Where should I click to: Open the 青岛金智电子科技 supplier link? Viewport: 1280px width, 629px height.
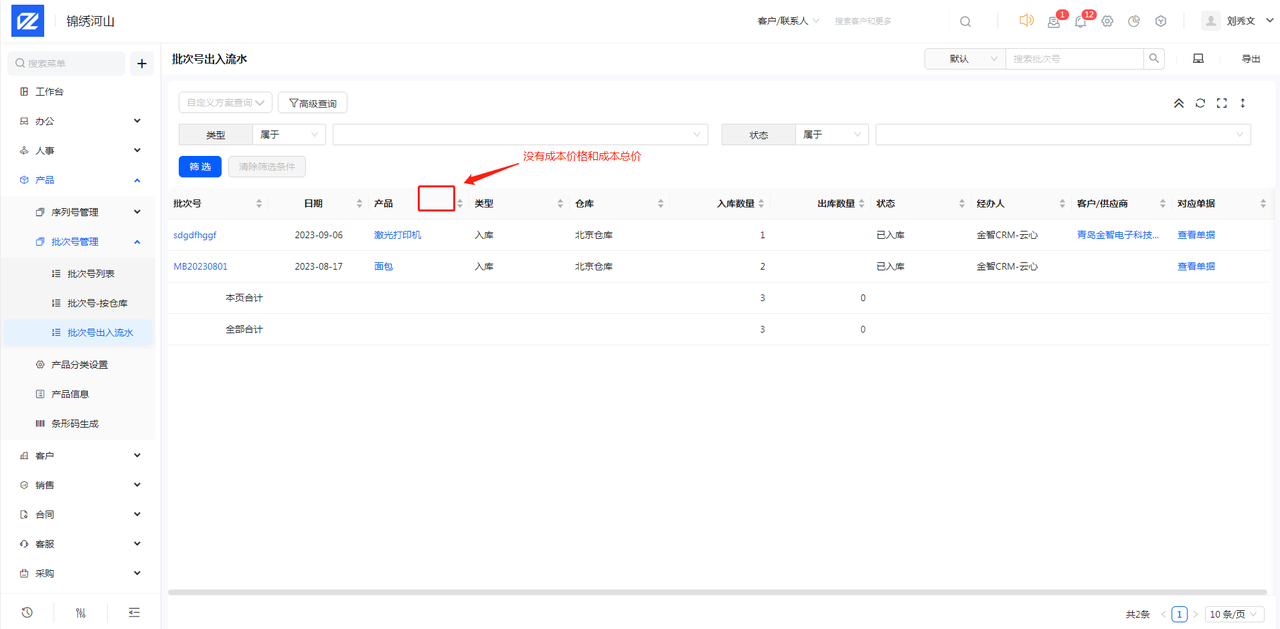[x=1118, y=235]
